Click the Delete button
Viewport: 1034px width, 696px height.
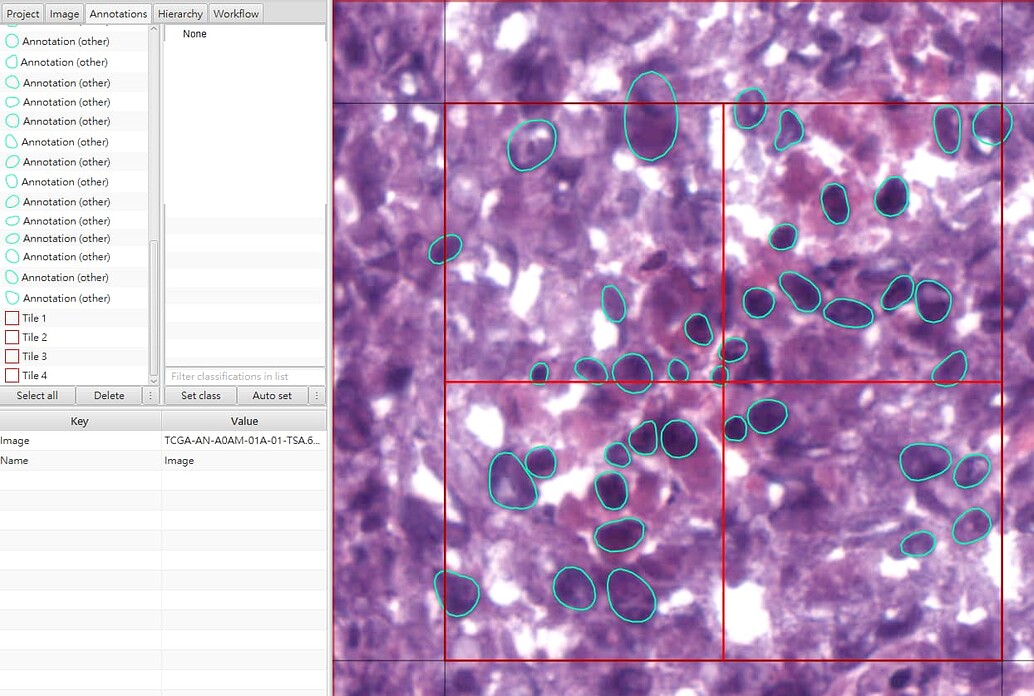click(x=109, y=395)
